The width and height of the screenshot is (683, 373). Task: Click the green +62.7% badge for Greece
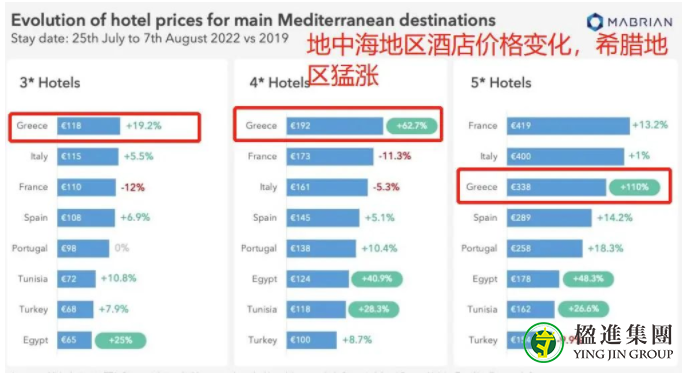tap(412, 126)
